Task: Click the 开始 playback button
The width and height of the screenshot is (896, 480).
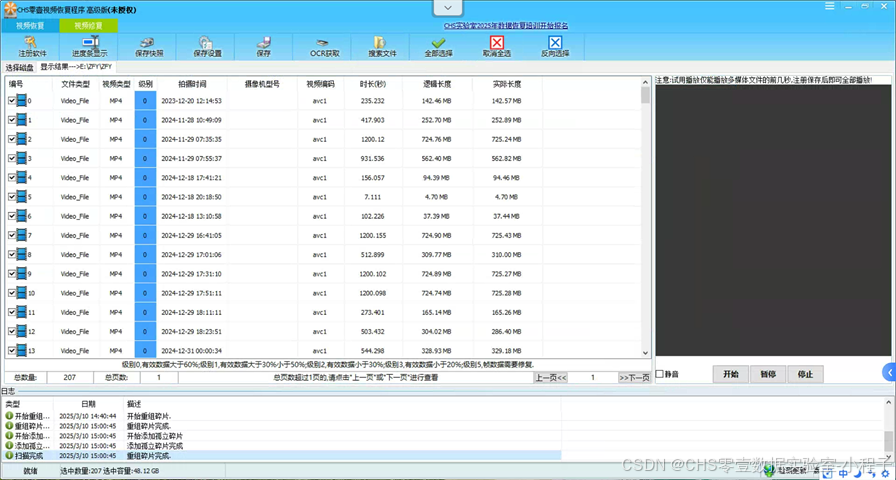Action: coord(731,374)
